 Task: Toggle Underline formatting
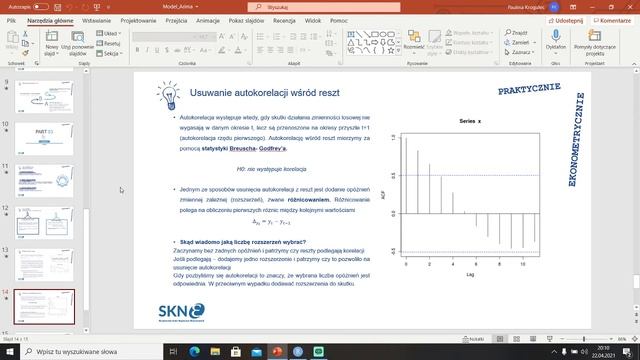point(157,50)
